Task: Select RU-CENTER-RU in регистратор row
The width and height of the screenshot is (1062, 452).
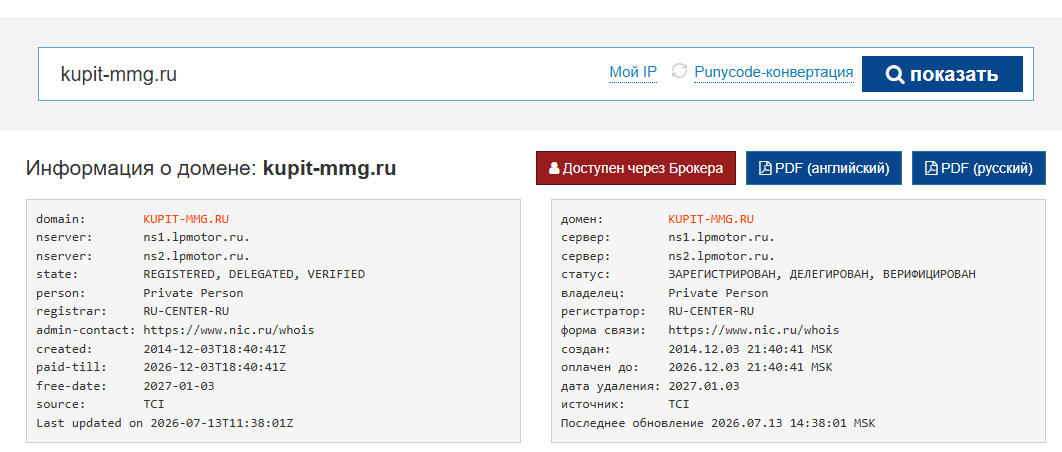Action: (x=710, y=311)
